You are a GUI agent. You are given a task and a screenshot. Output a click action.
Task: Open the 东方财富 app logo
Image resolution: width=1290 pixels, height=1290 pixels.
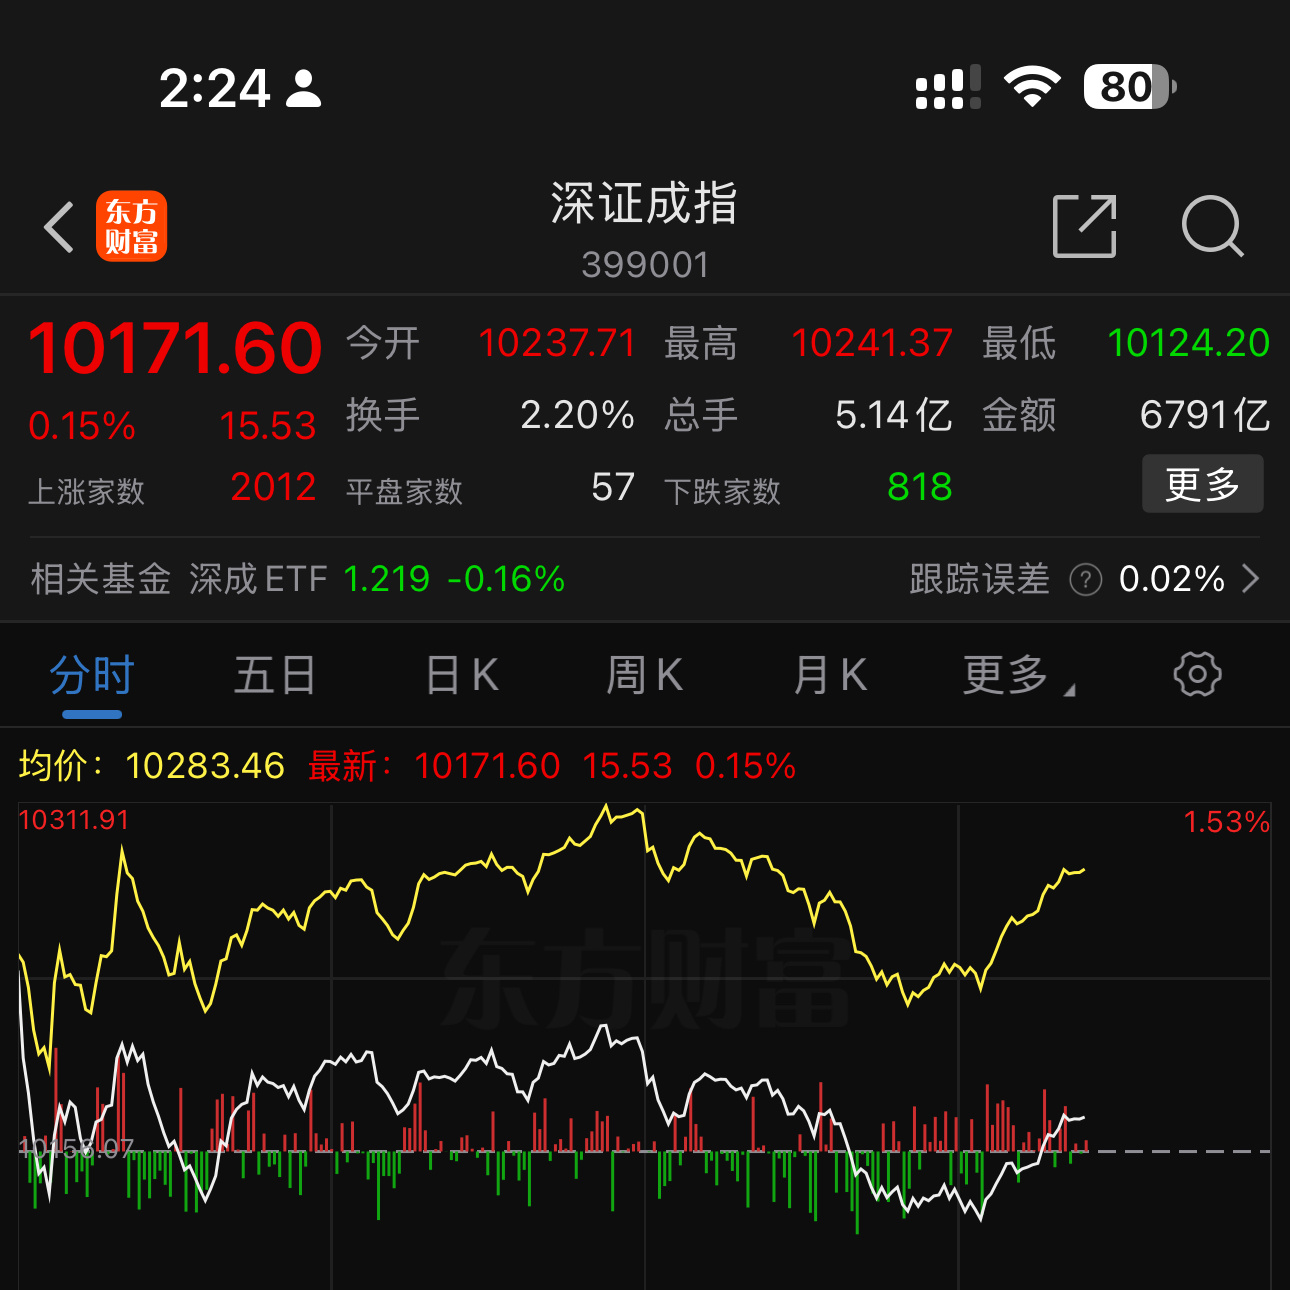click(132, 226)
